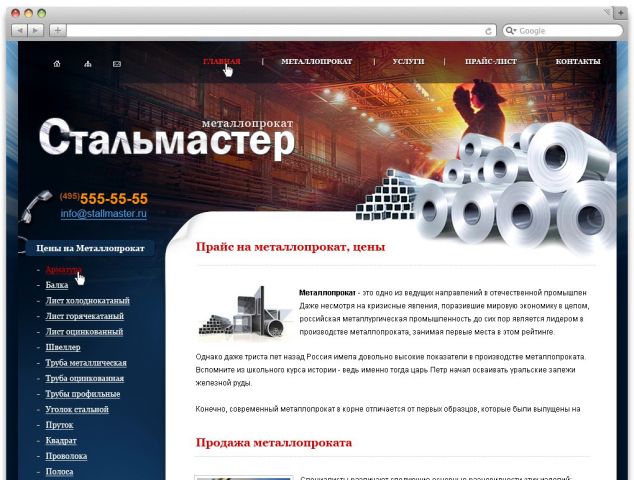Reload page with refresh icon
This screenshot has height=480, width=634.
(x=488, y=31)
